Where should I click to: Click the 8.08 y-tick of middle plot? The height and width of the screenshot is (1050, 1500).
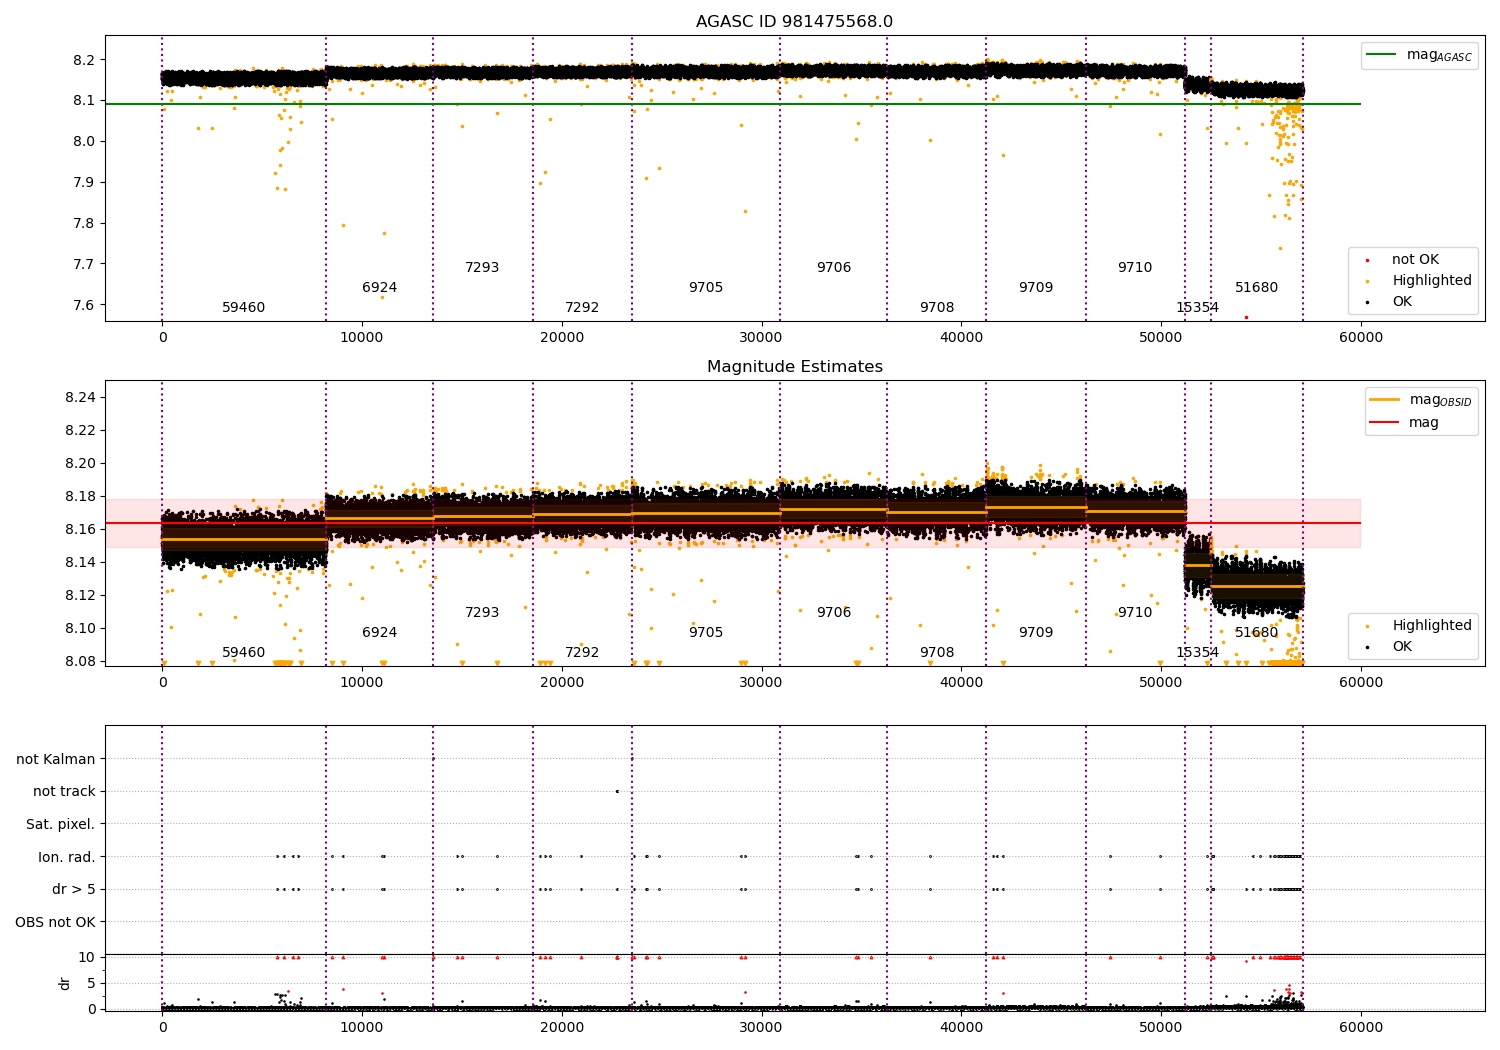click(80, 662)
